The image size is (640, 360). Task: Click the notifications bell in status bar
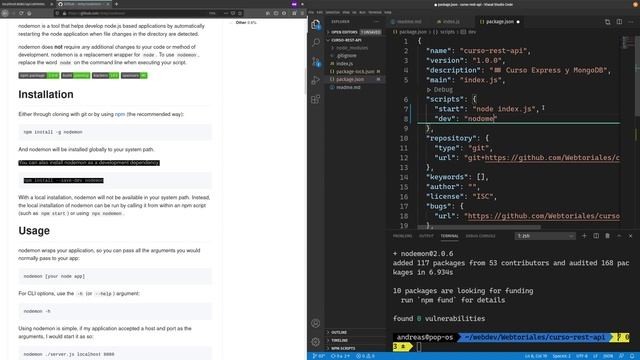[x=632, y=356]
